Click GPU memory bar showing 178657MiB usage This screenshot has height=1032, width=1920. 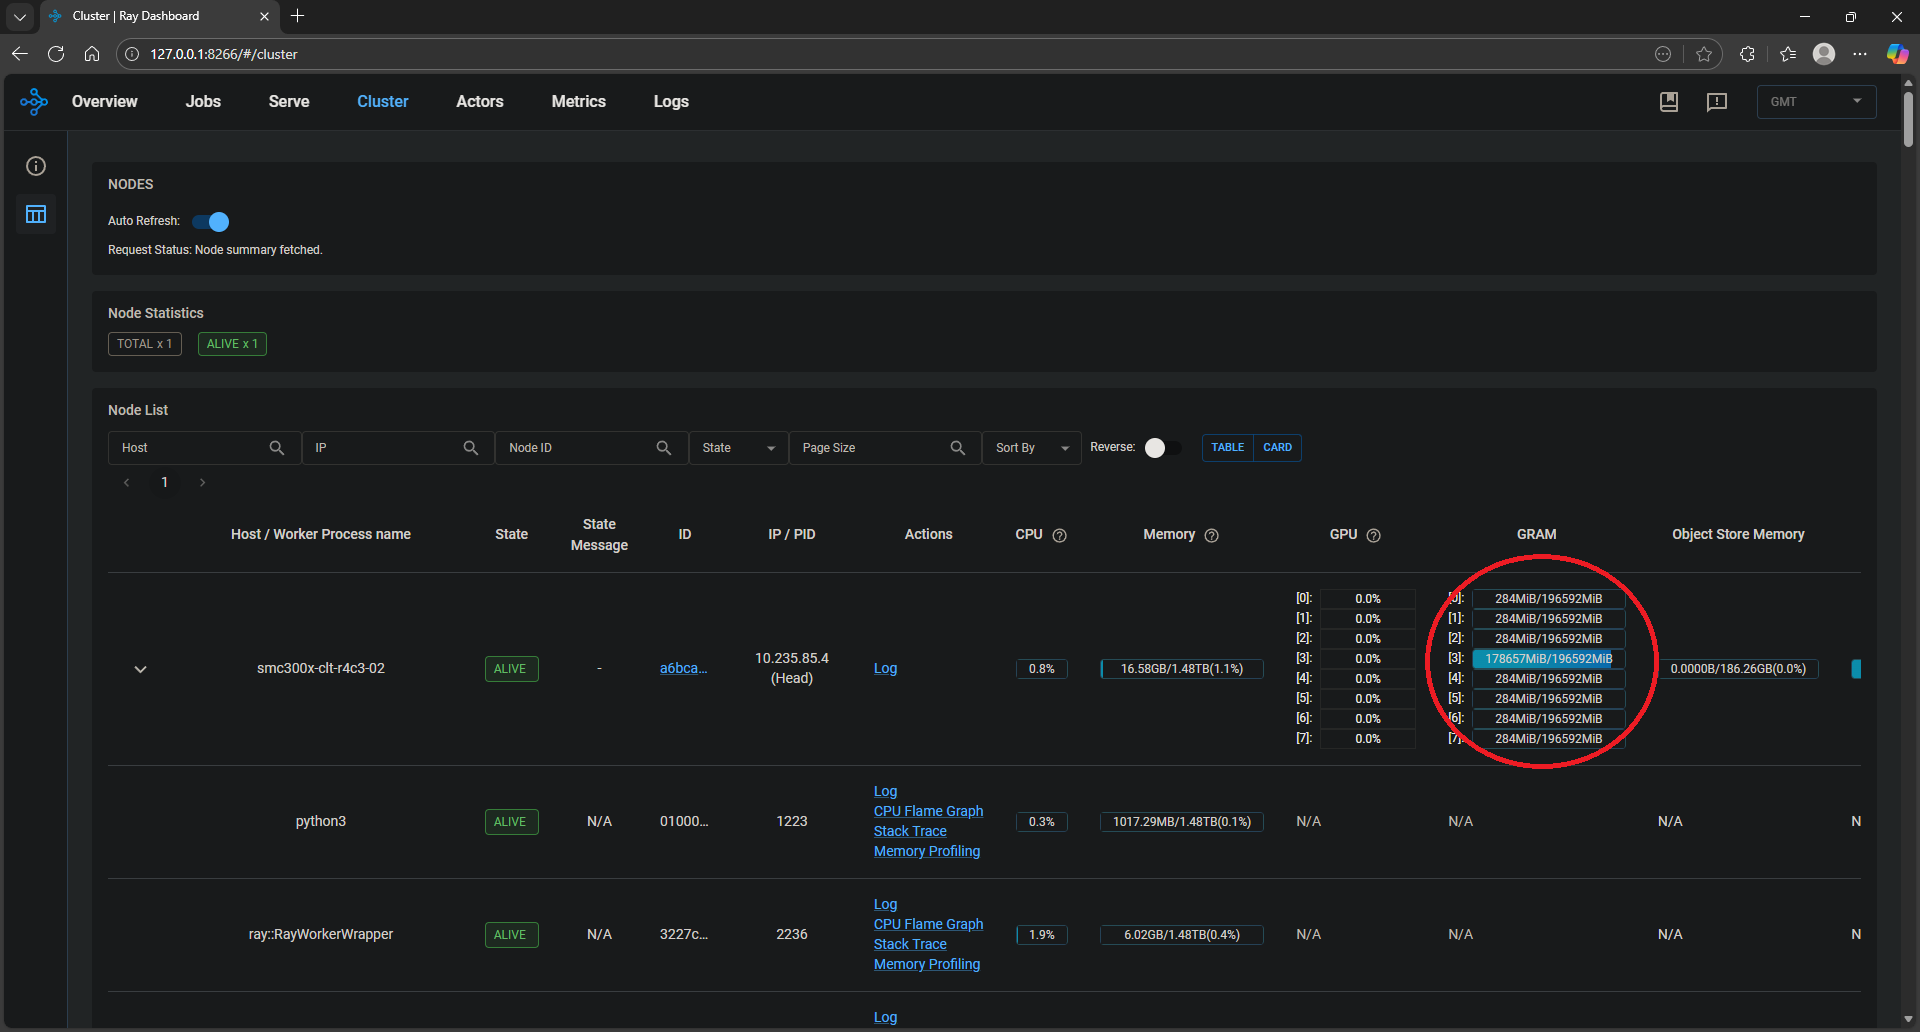pos(1547,658)
